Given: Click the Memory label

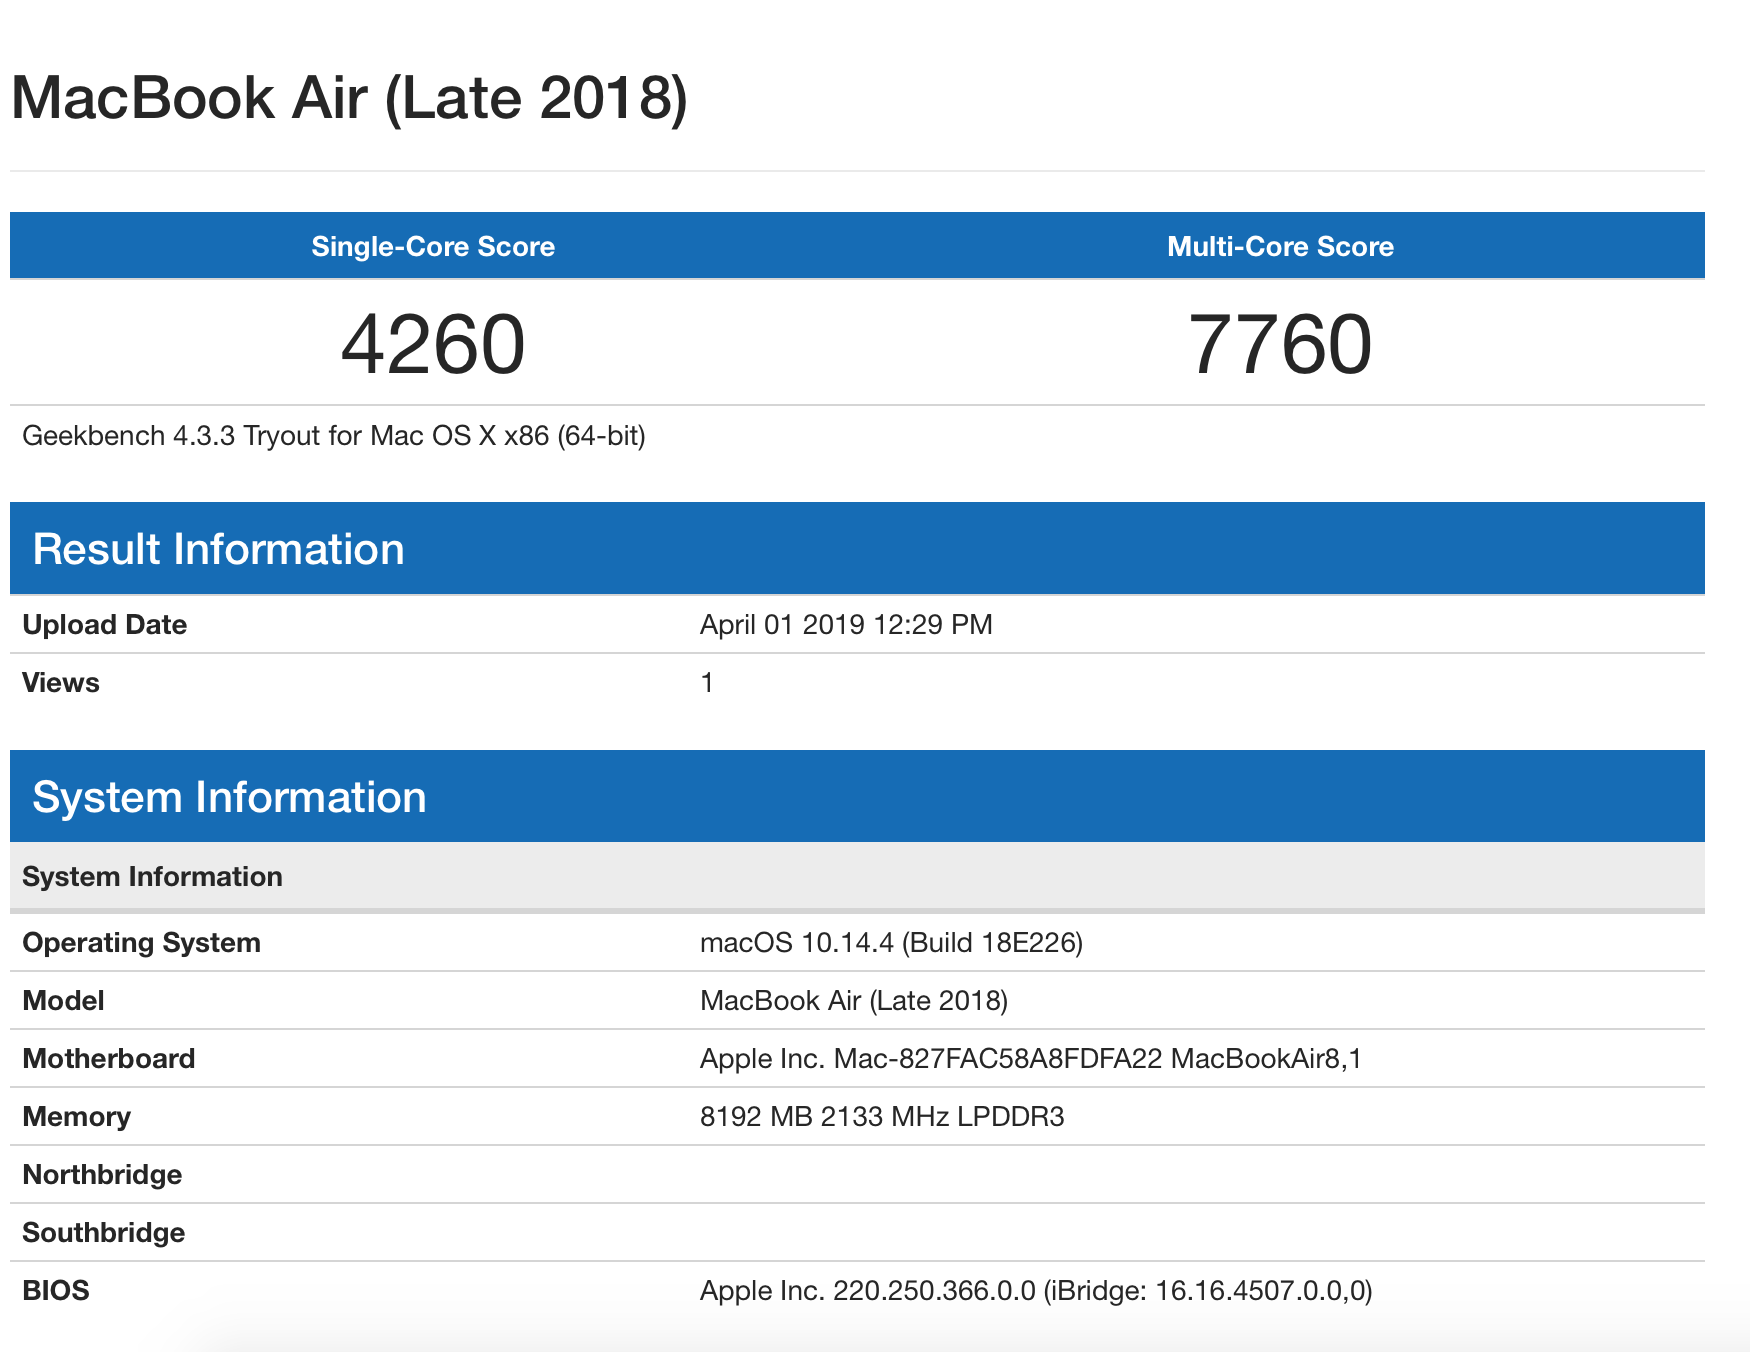Looking at the screenshot, I should (76, 1117).
